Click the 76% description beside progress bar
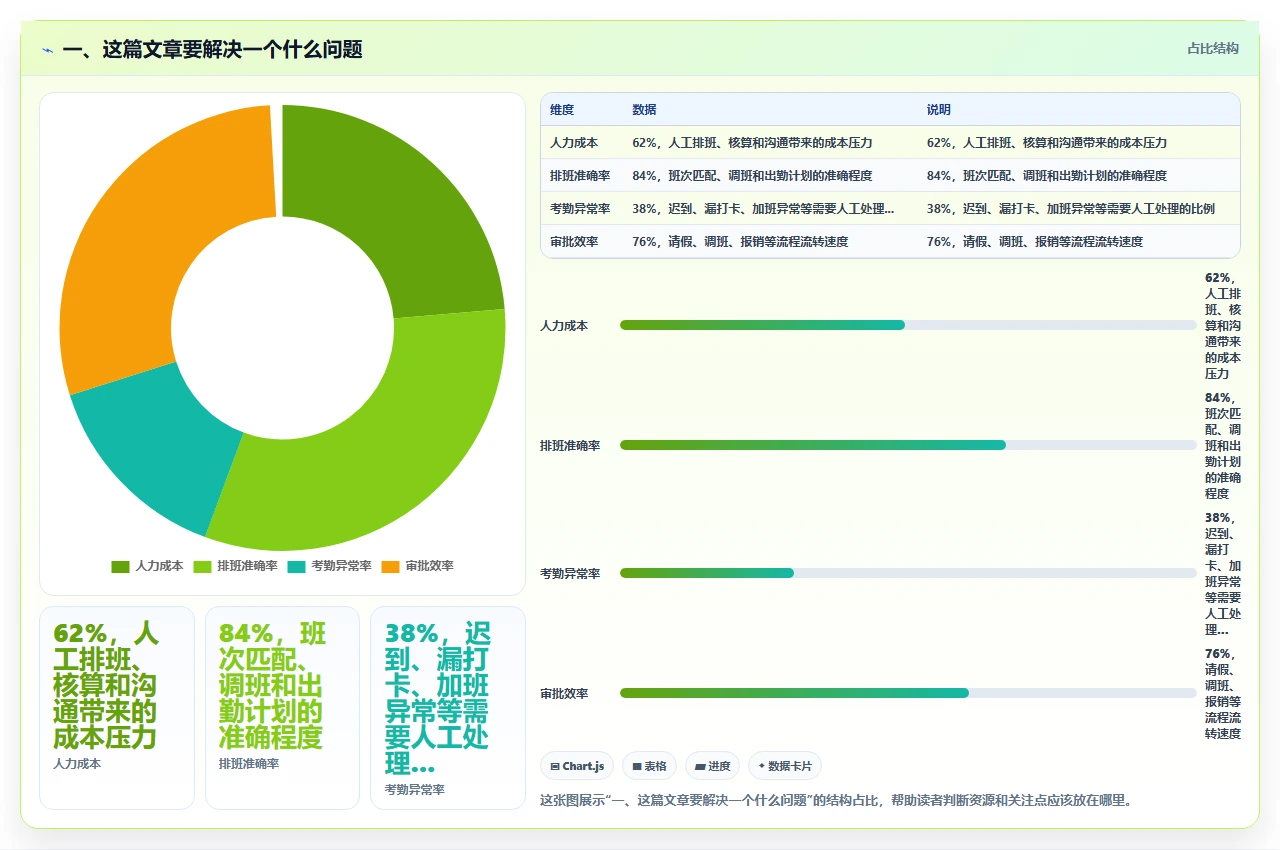The height and width of the screenshot is (850, 1280). coord(1224,694)
